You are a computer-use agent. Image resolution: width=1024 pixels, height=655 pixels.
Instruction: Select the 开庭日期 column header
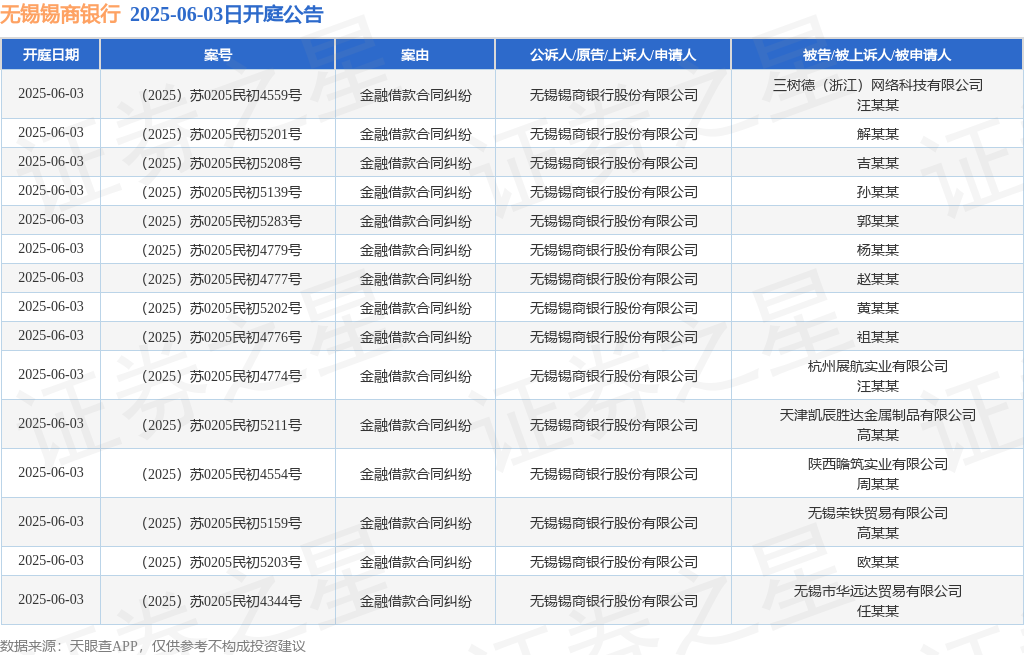pyautogui.click(x=51, y=55)
